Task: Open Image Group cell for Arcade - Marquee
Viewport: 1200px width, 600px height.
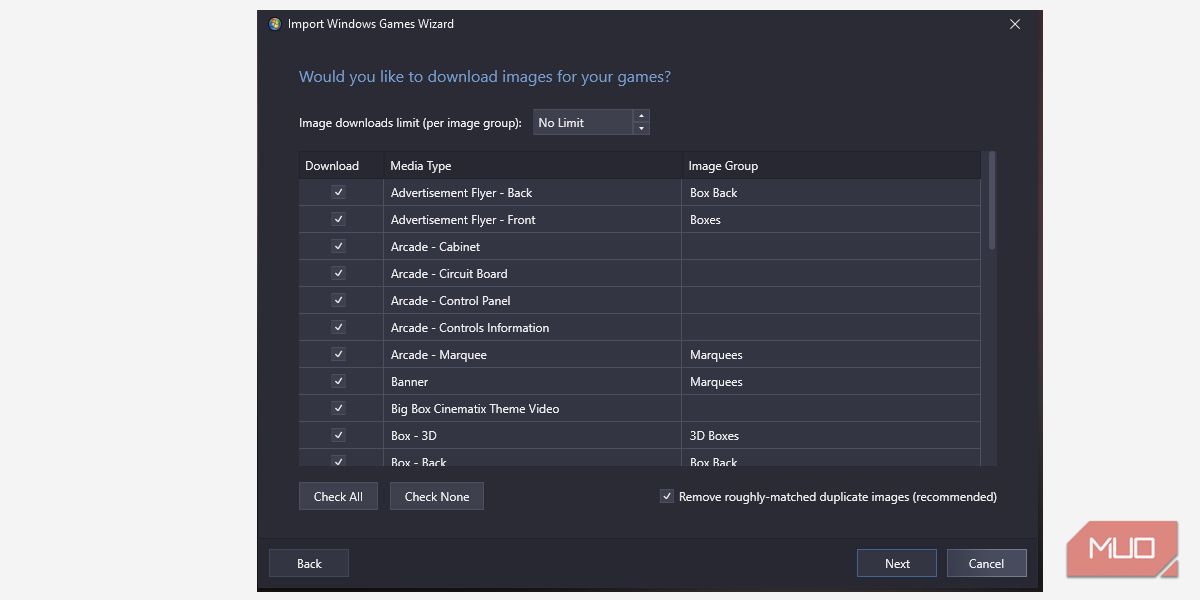Action: click(x=830, y=354)
